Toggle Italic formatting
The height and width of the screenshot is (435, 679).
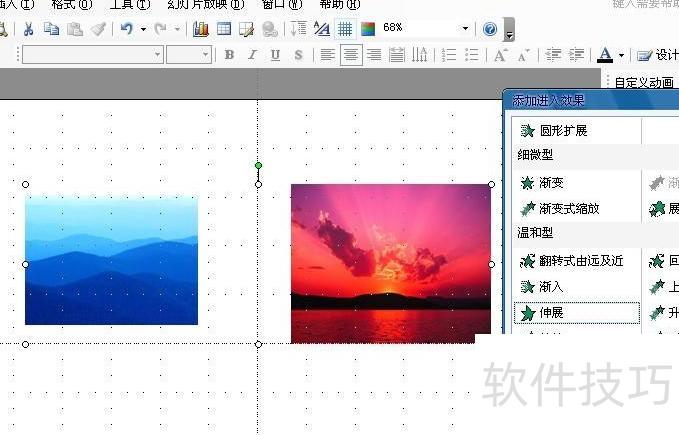pos(252,55)
